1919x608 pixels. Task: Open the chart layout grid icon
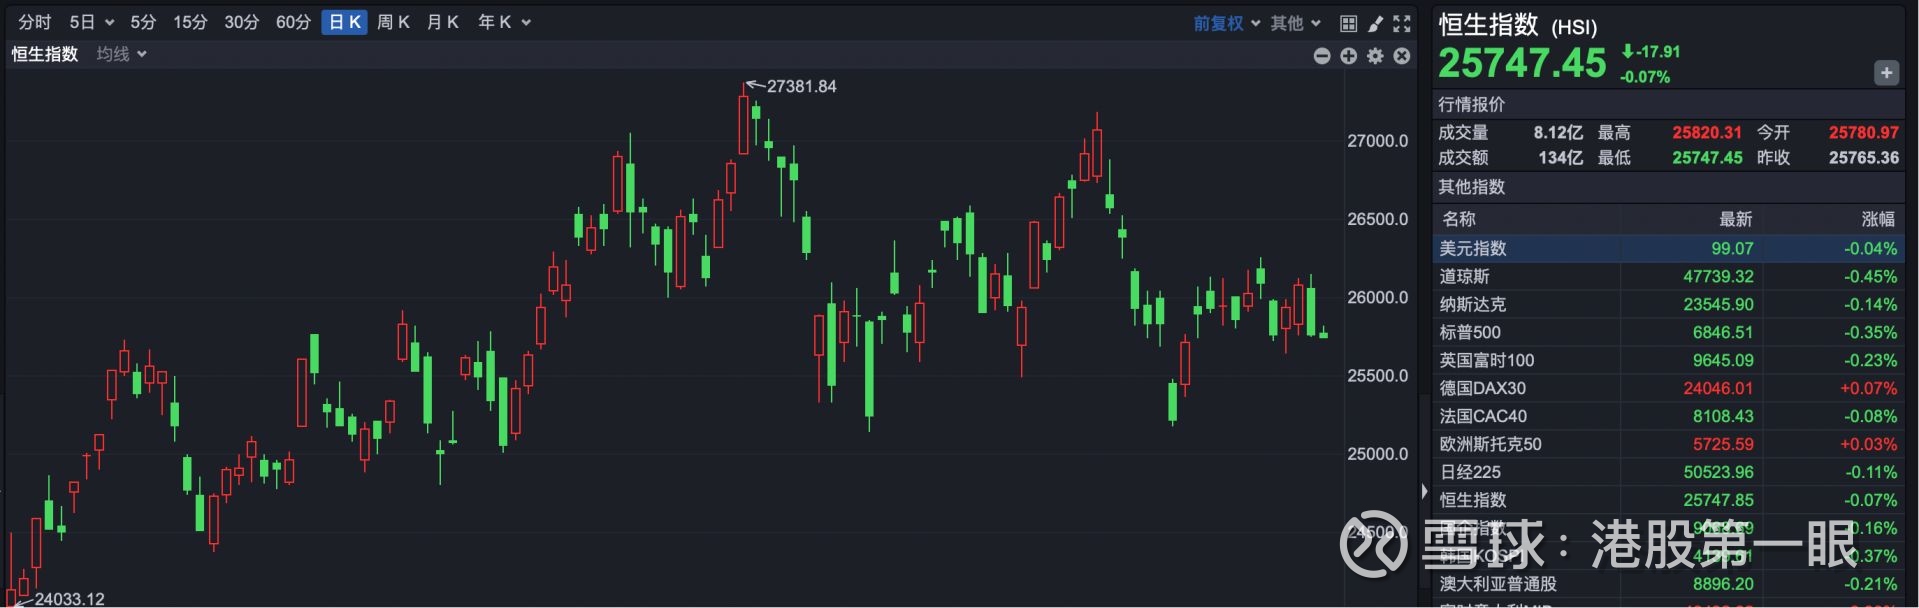1348,23
